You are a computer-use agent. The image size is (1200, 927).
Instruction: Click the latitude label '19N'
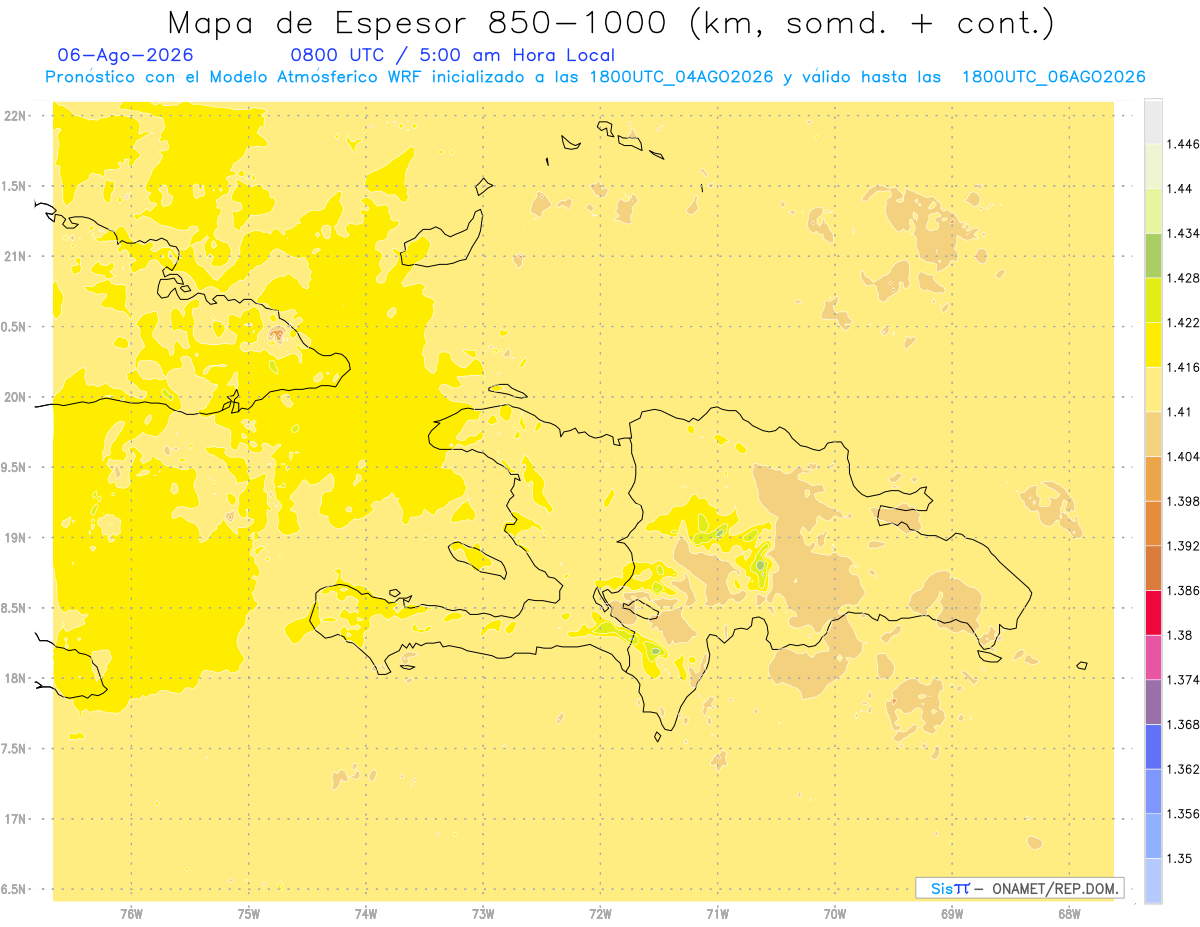tap(15, 538)
